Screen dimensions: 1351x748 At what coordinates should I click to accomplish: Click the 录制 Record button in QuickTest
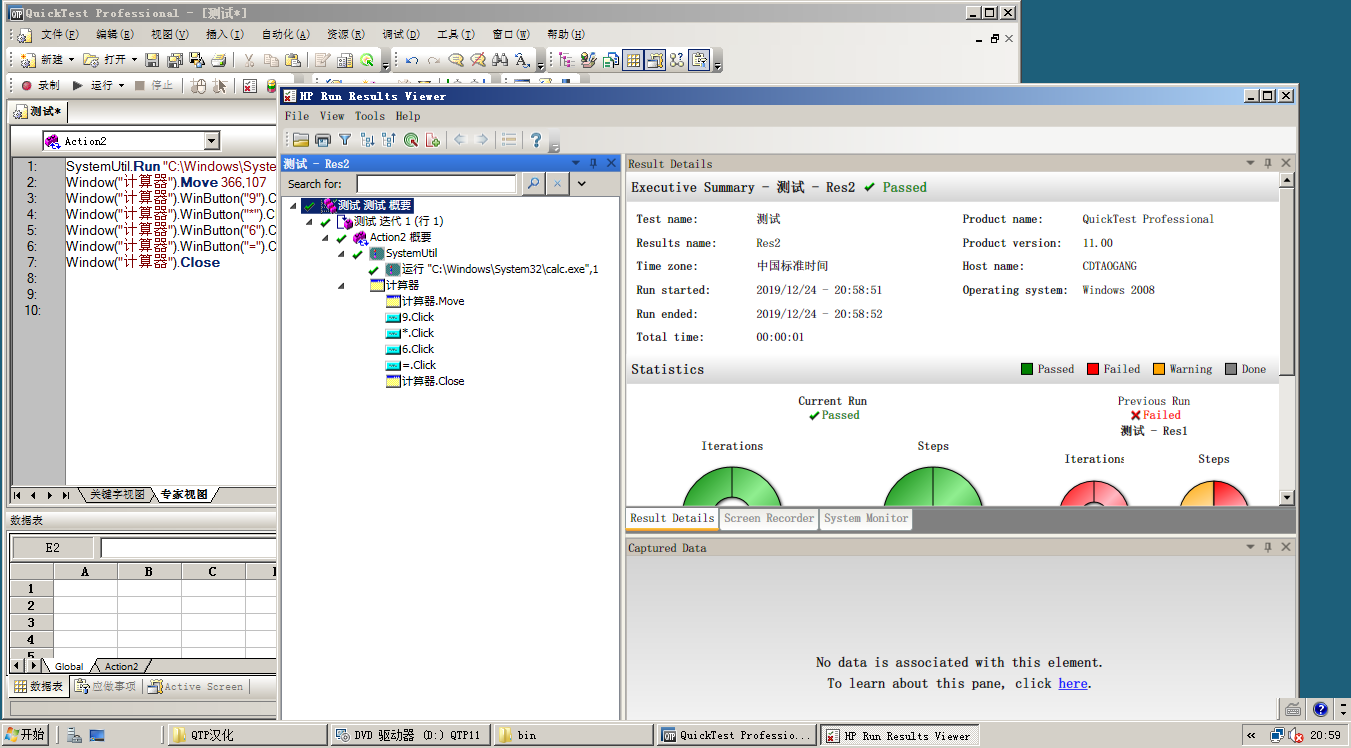(40, 86)
